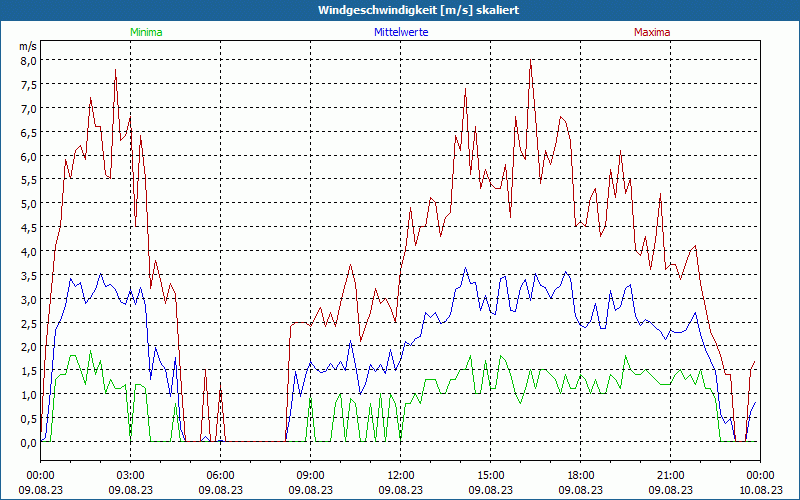Select the red 'Maxima' legend label

click(652, 32)
